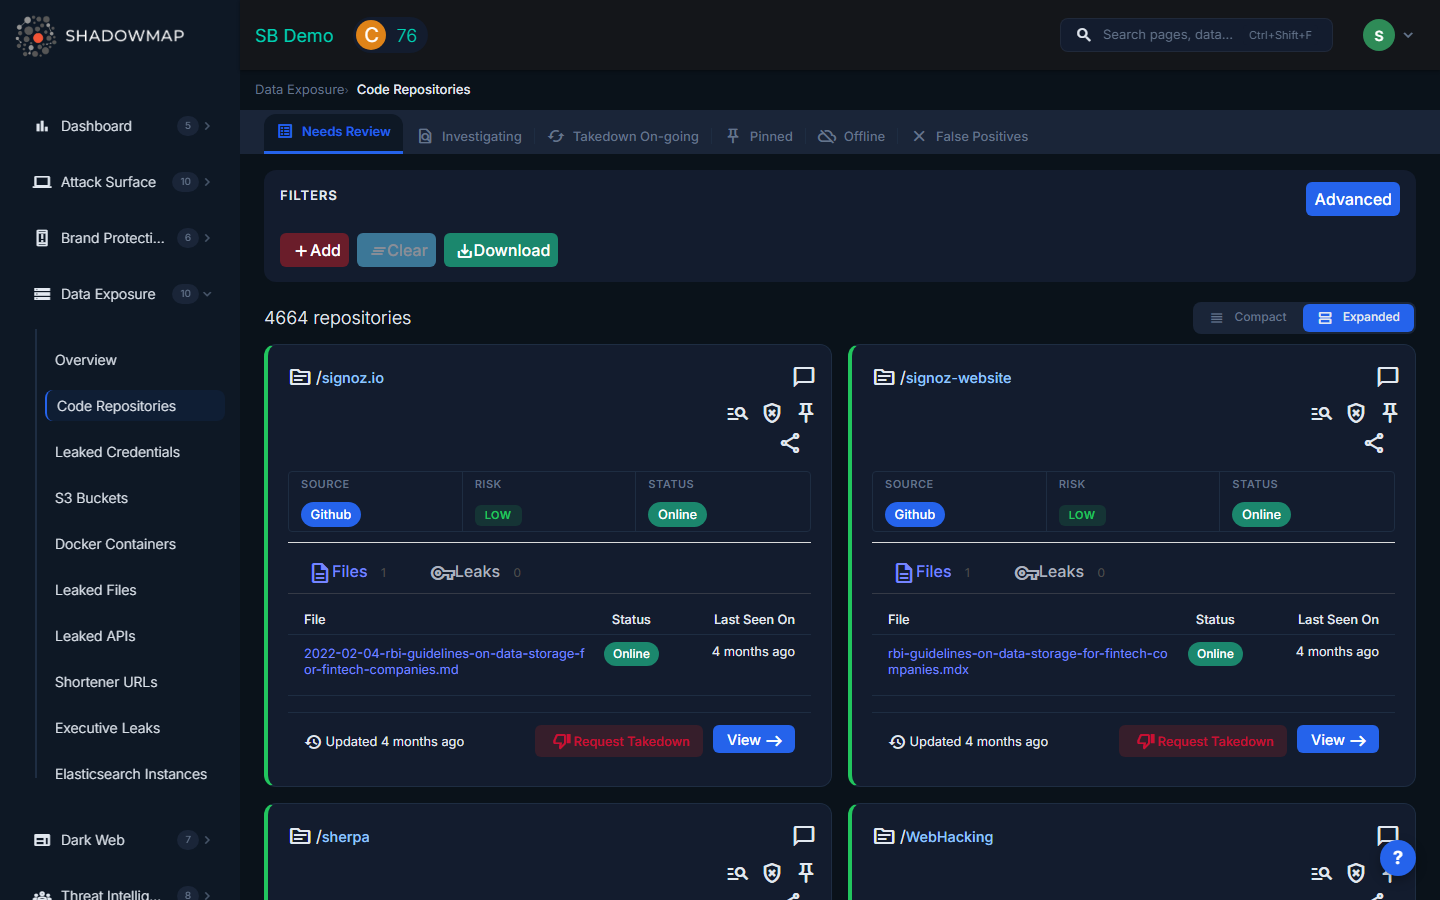Switch to the Investigating tab
Viewport: 1440px width, 900px height.
pos(470,136)
